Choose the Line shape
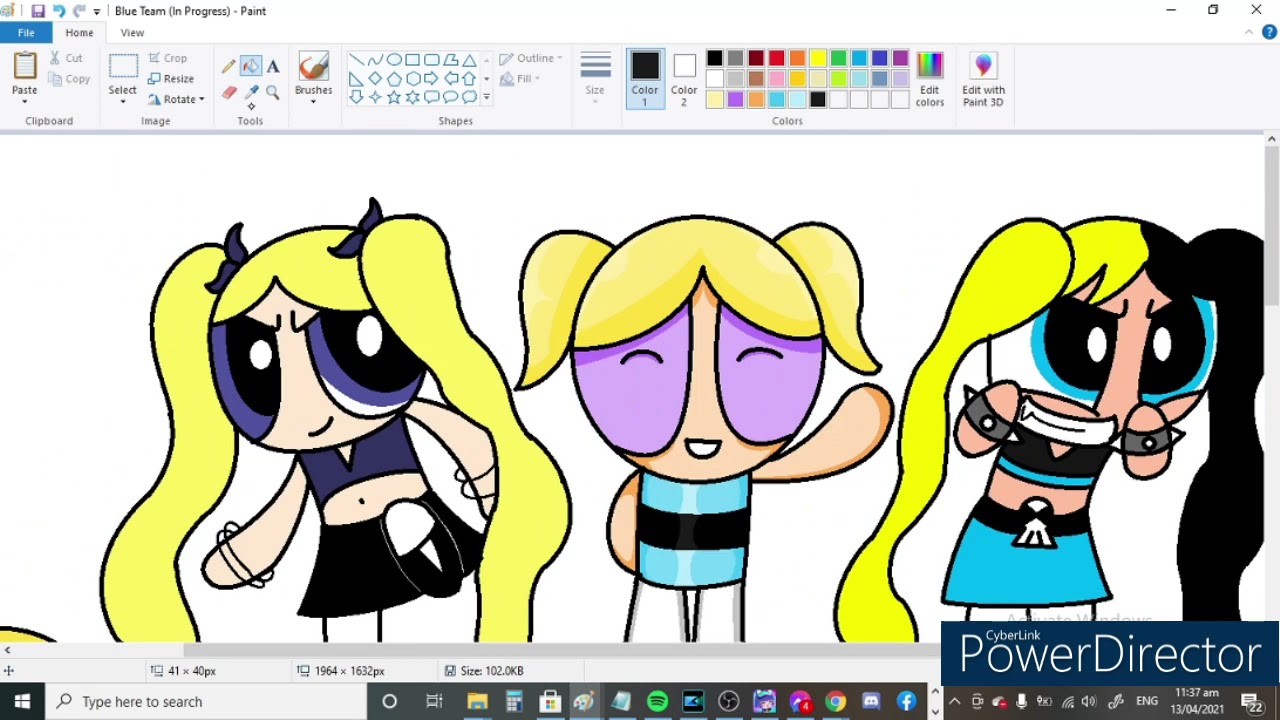 point(356,60)
